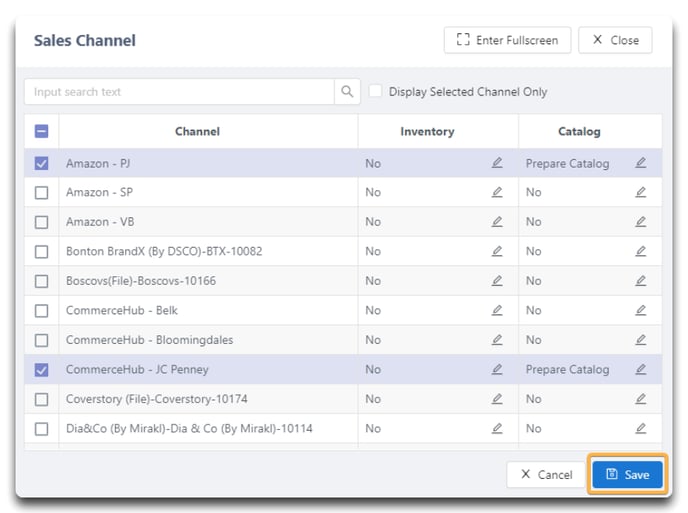688x513 pixels.
Task: Check the Amazon - VB checkbox
Action: (x=42, y=222)
